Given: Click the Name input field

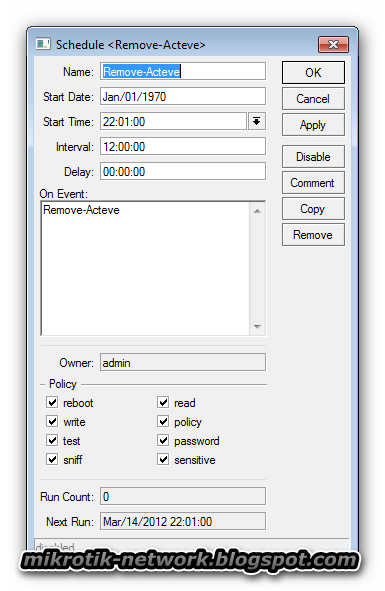Looking at the screenshot, I should click(183, 71).
